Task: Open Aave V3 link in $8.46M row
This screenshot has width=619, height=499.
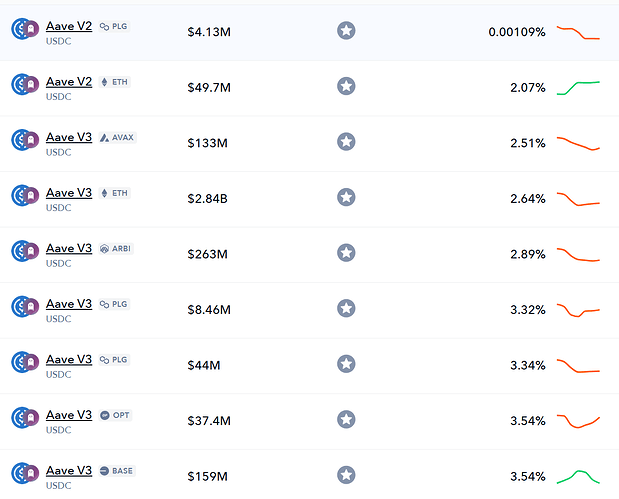Action: [x=69, y=304]
